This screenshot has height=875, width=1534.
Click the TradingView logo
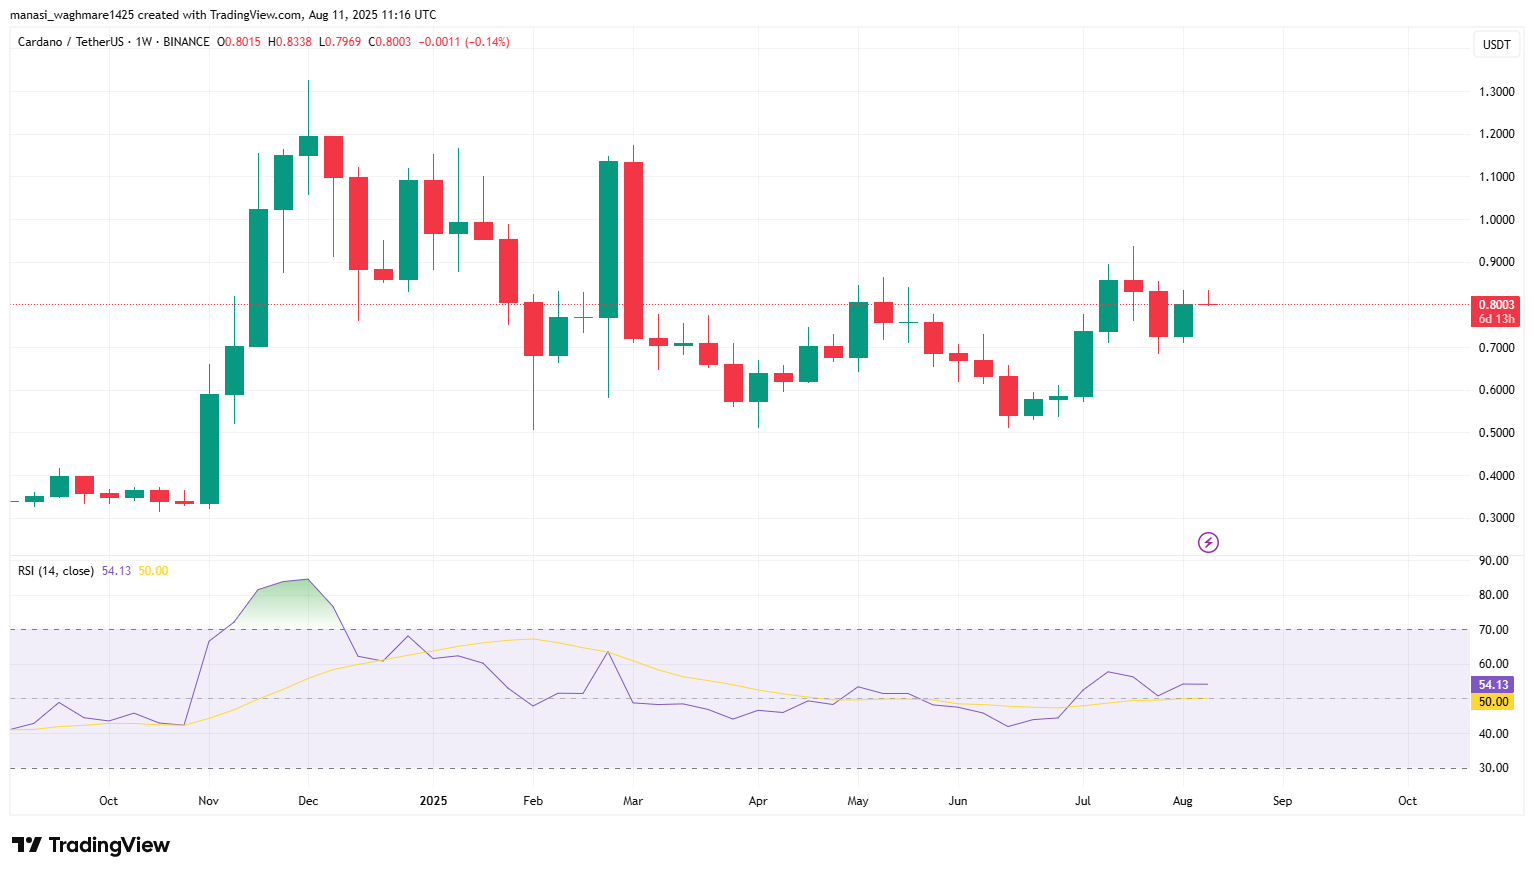[90, 845]
